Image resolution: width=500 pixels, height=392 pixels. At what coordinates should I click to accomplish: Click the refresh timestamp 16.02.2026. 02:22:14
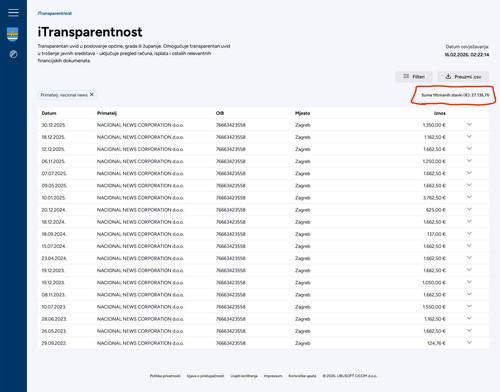(x=467, y=55)
